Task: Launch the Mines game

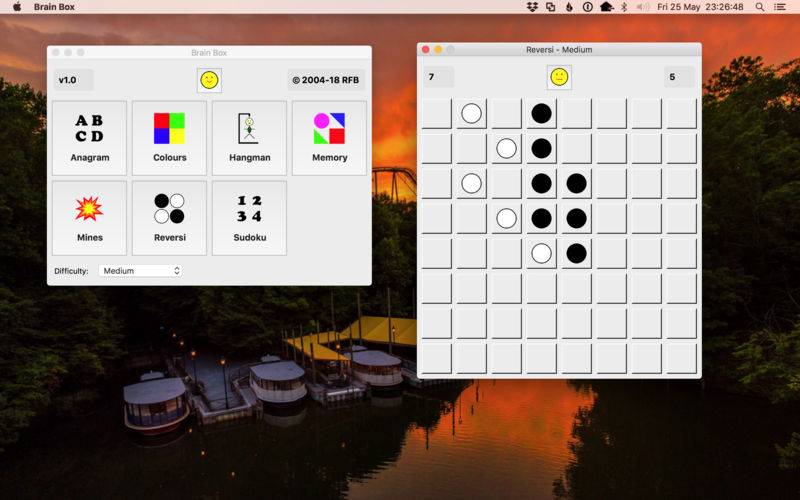Action: tap(89, 218)
